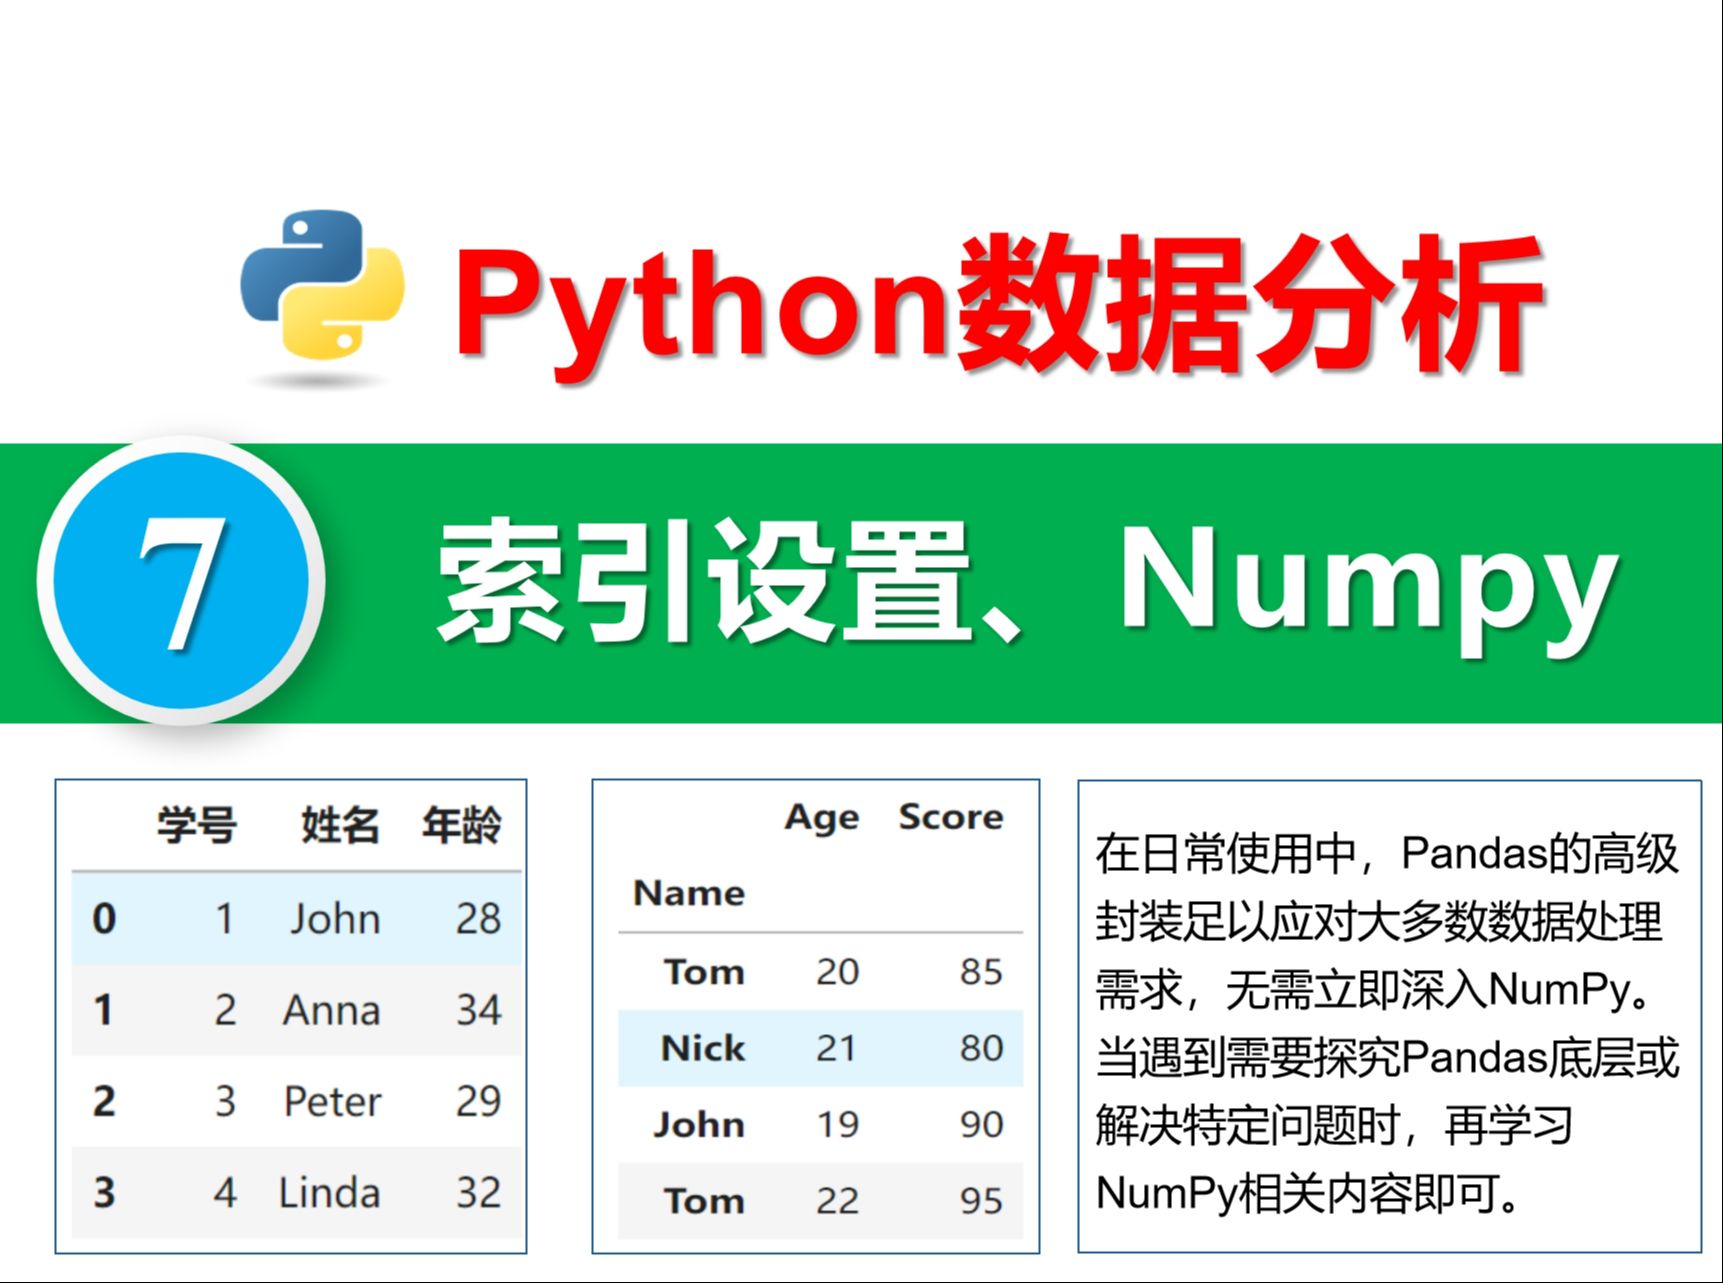This screenshot has height=1283, width=1723.
Task: Click the "学号" column header
Action: tap(197, 826)
